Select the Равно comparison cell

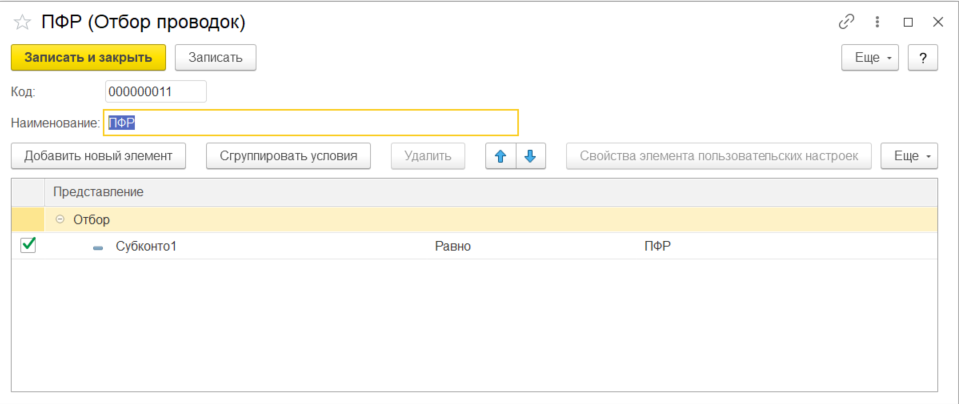tap(452, 246)
